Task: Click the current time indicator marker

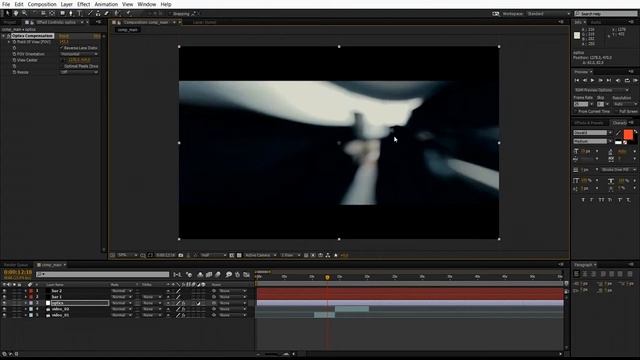Action: point(327,278)
